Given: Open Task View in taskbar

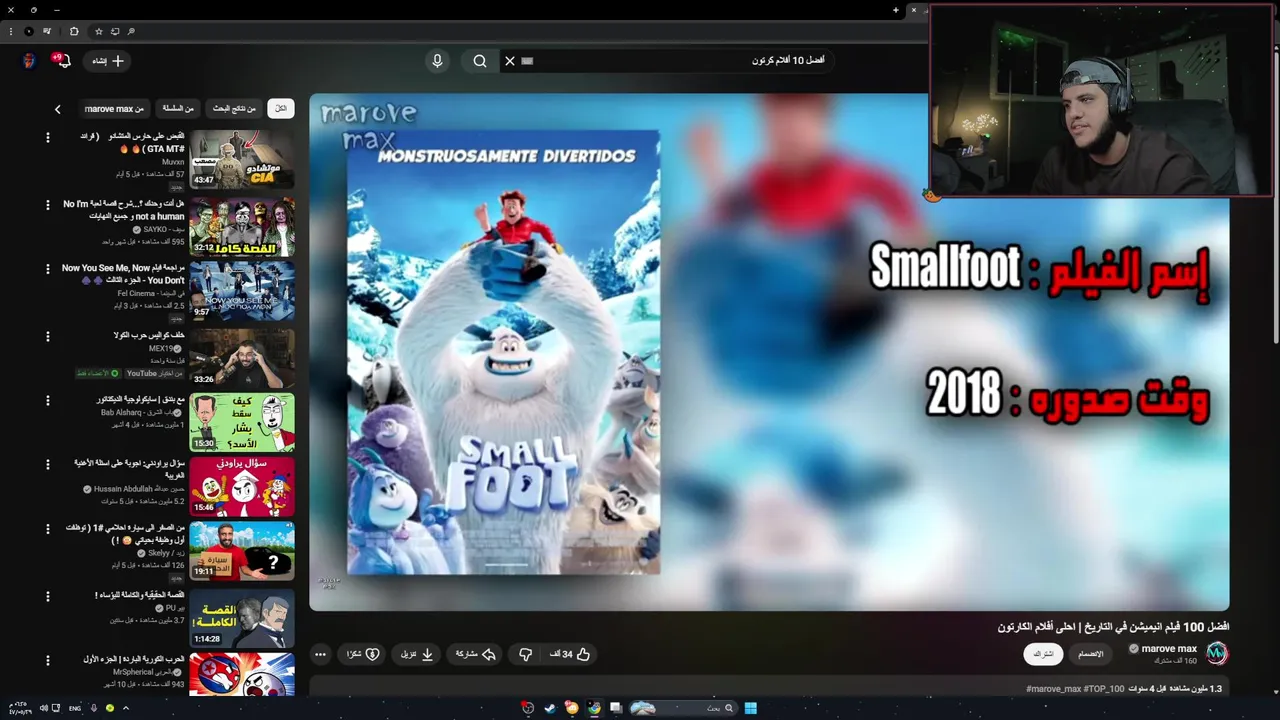Looking at the screenshot, I should [x=616, y=708].
